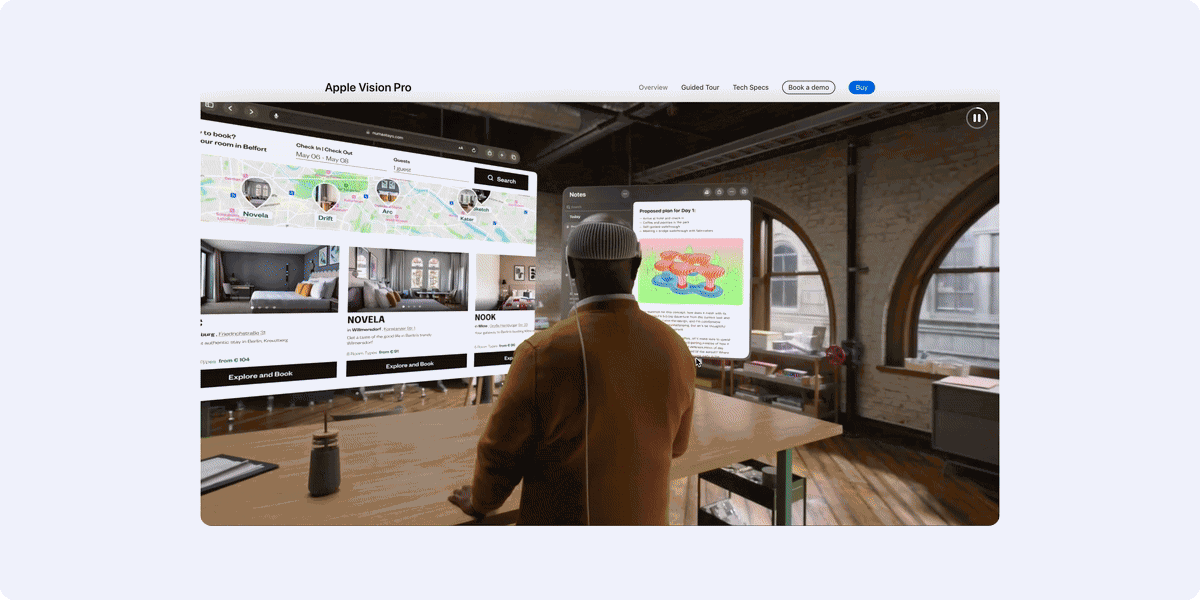Viewport: 1200px width, 600px height.
Task: Open the Tech Specs tab
Action: point(751,88)
